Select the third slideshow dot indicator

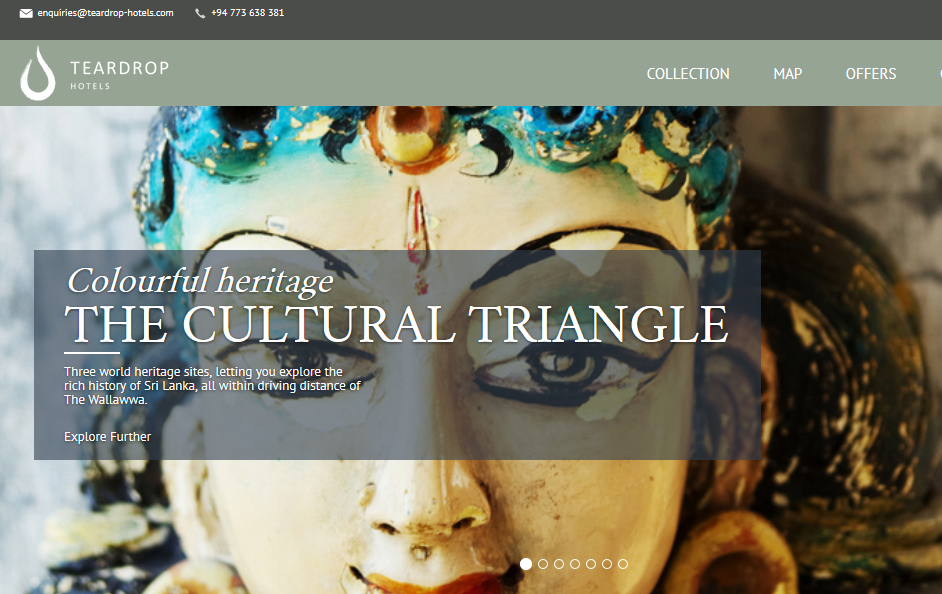pos(559,564)
